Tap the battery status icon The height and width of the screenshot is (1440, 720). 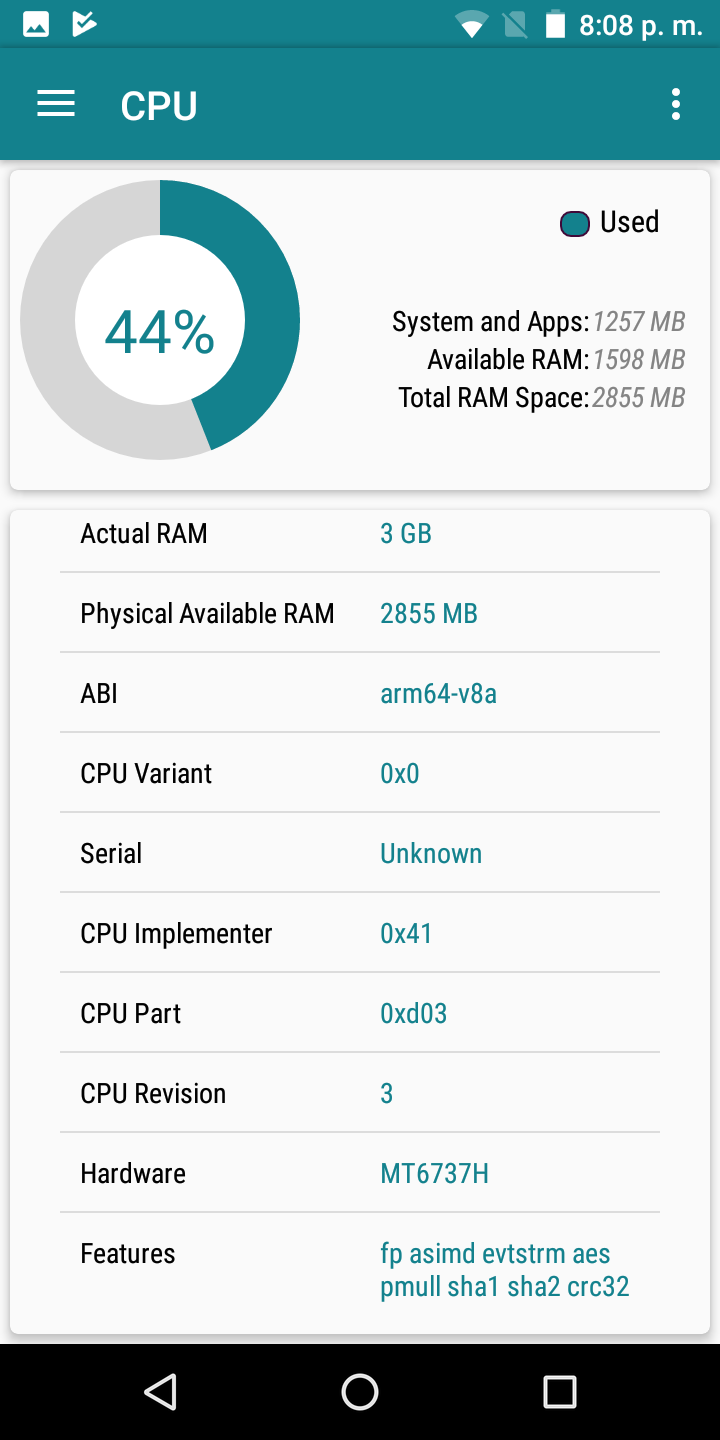pos(555,24)
